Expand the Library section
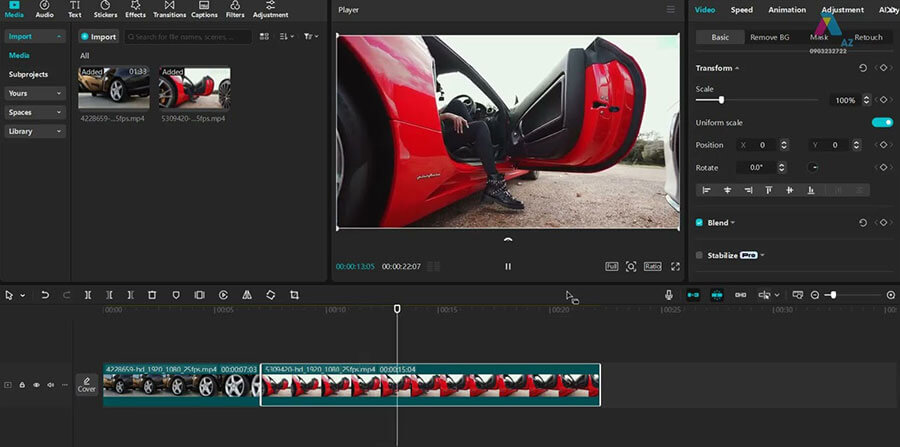Screen dimensions: 900x447 (35, 131)
